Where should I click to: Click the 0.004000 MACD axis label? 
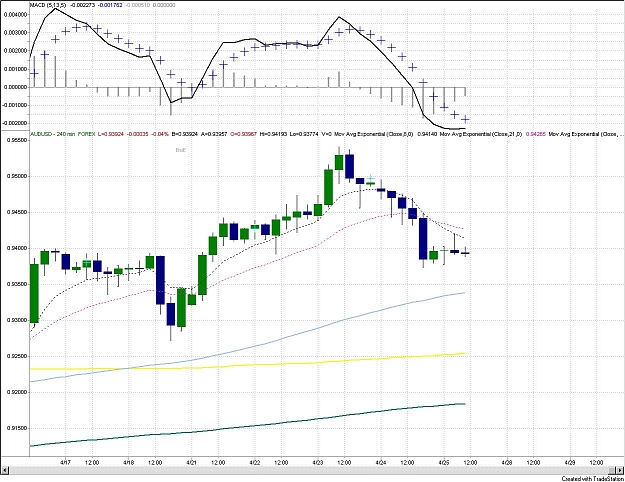click(16, 15)
